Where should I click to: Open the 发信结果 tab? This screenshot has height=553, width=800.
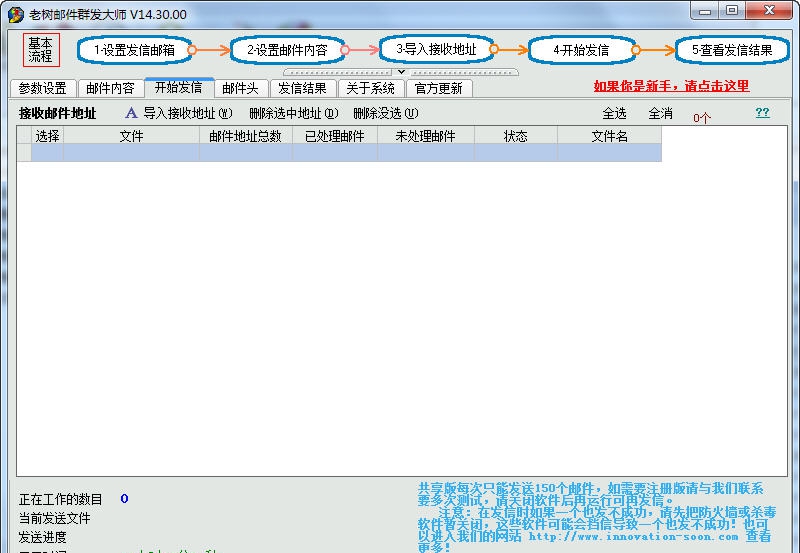coord(303,88)
